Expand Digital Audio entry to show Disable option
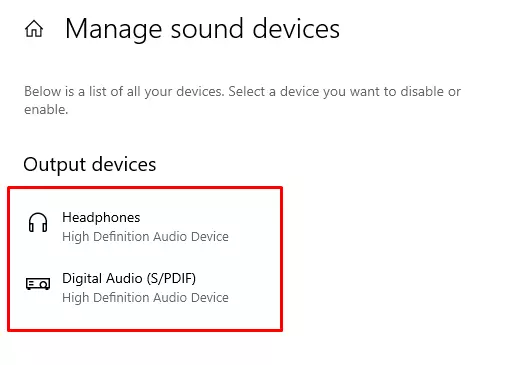The width and height of the screenshot is (512, 365). coord(145,288)
